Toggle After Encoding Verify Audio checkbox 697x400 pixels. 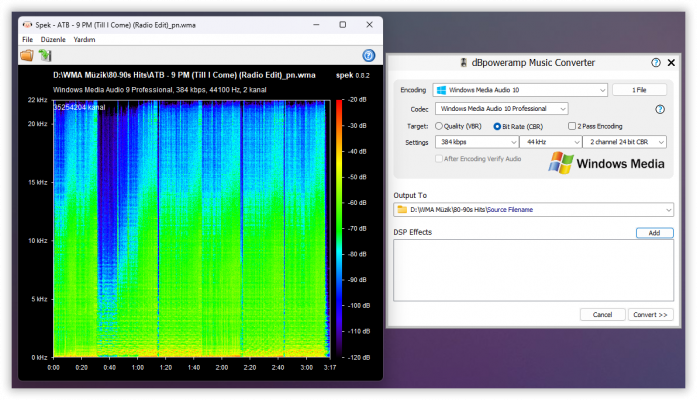click(x=439, y=159)
